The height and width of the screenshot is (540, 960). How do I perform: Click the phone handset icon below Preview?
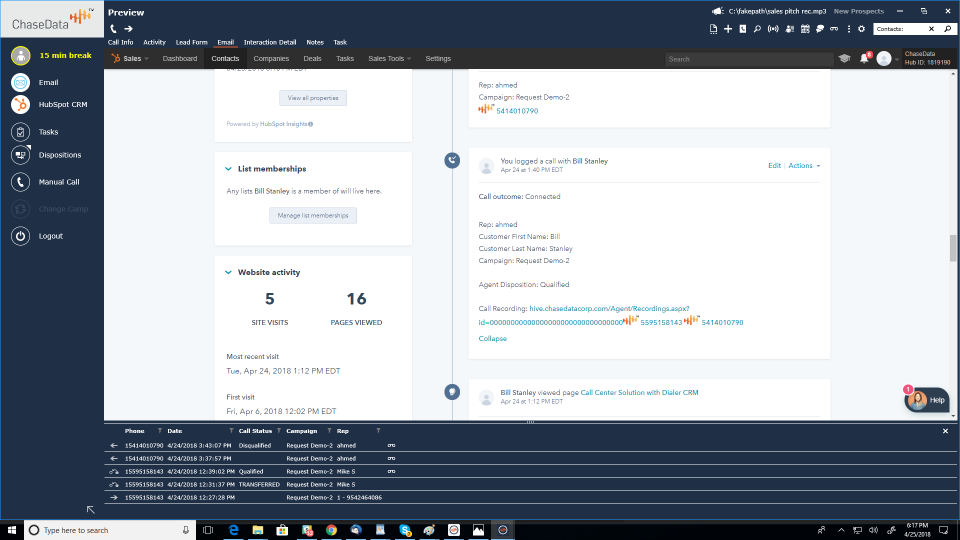click(113, 29)
